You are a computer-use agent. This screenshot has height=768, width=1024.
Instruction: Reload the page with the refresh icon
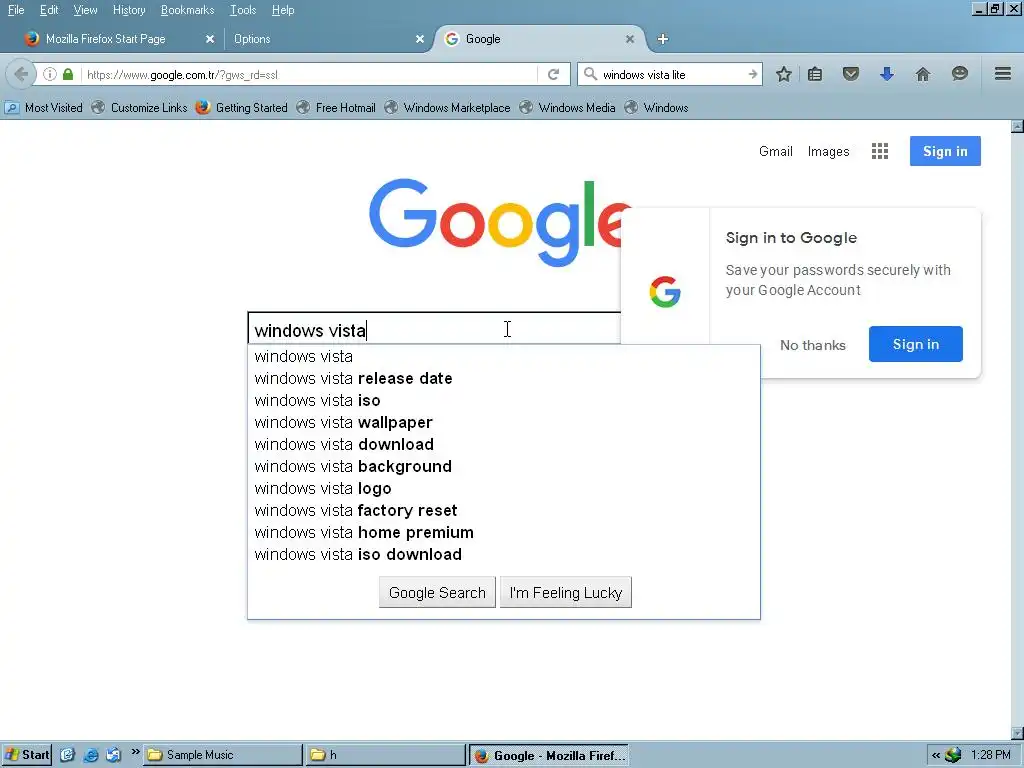[x=554, y=74]
